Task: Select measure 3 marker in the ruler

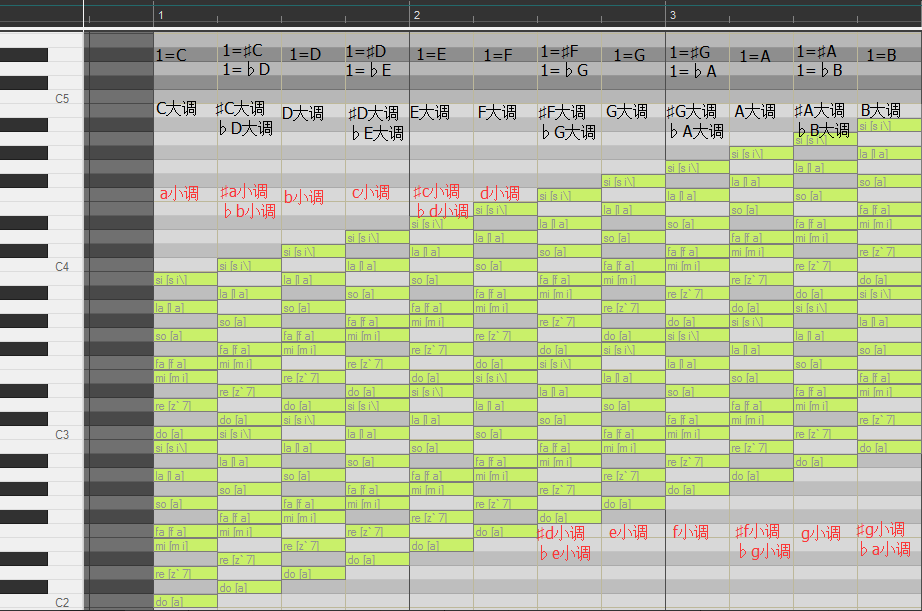Action: click(673, 15)
